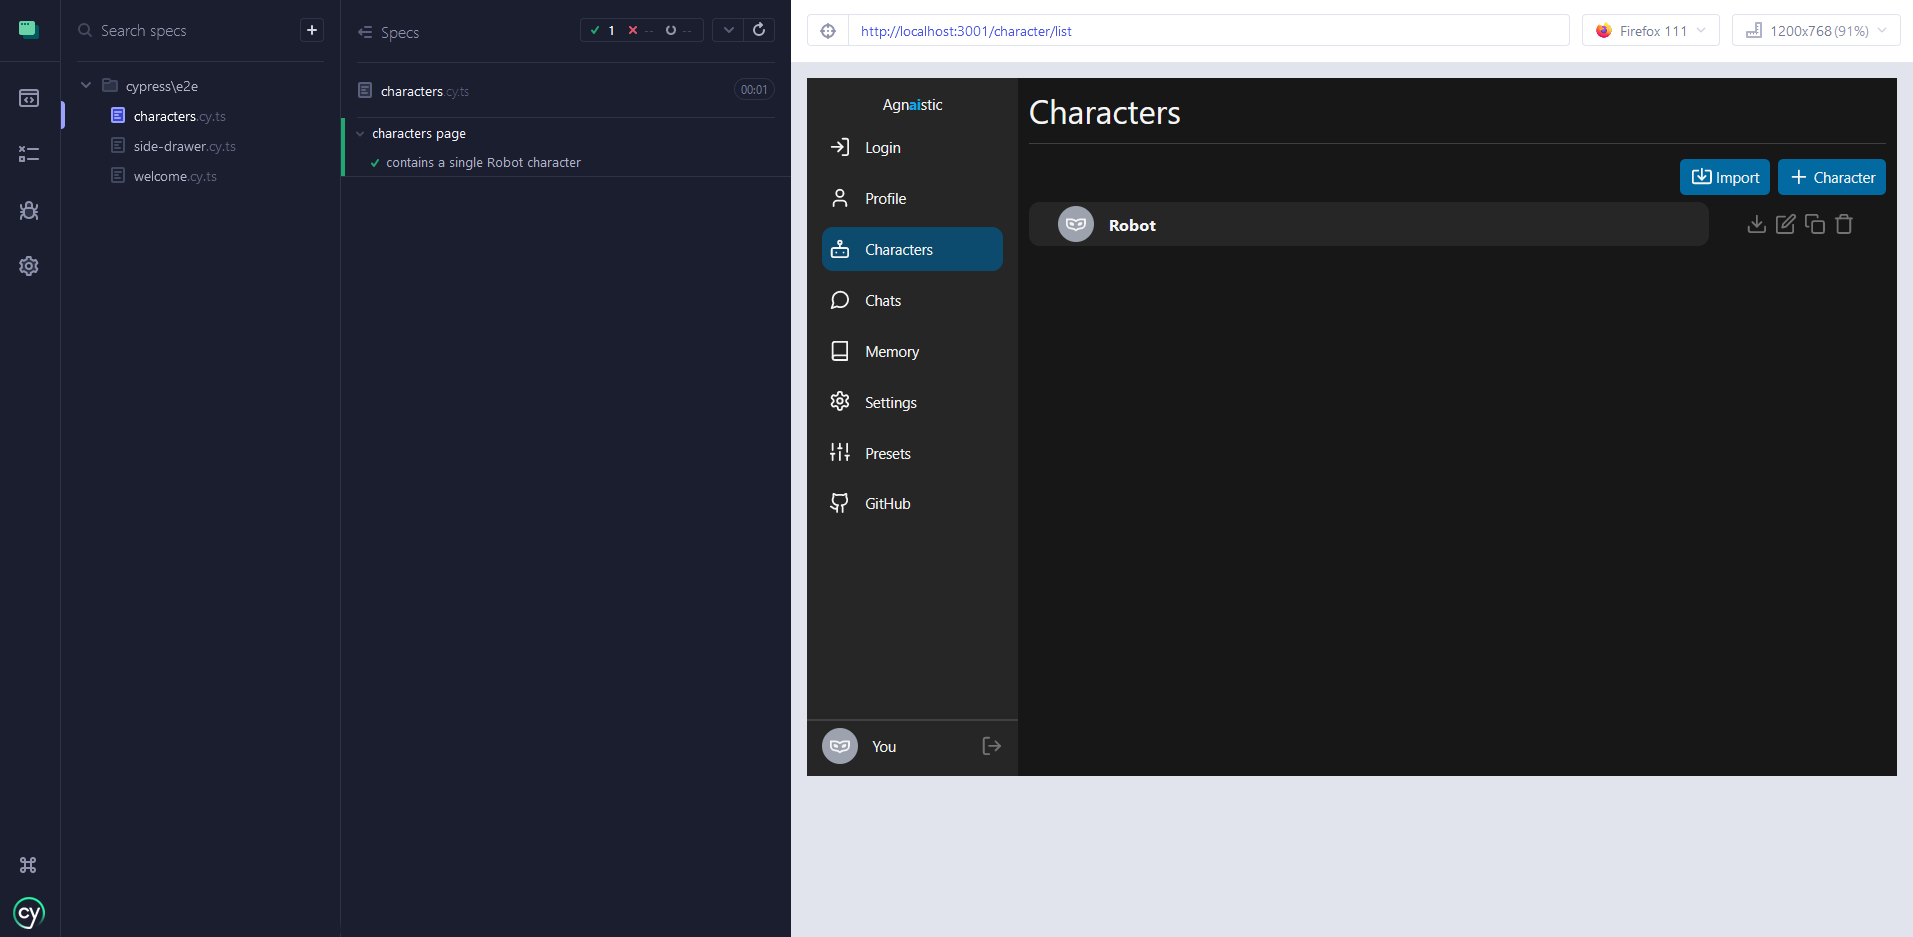Viewport: 1913px width, 937px height.
Task: Add a new spec with plus button
Action: (x=312, y=30)
